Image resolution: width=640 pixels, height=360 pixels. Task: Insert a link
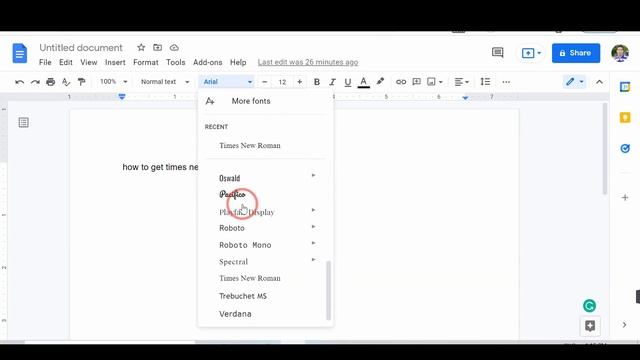[x=401, y=82]
